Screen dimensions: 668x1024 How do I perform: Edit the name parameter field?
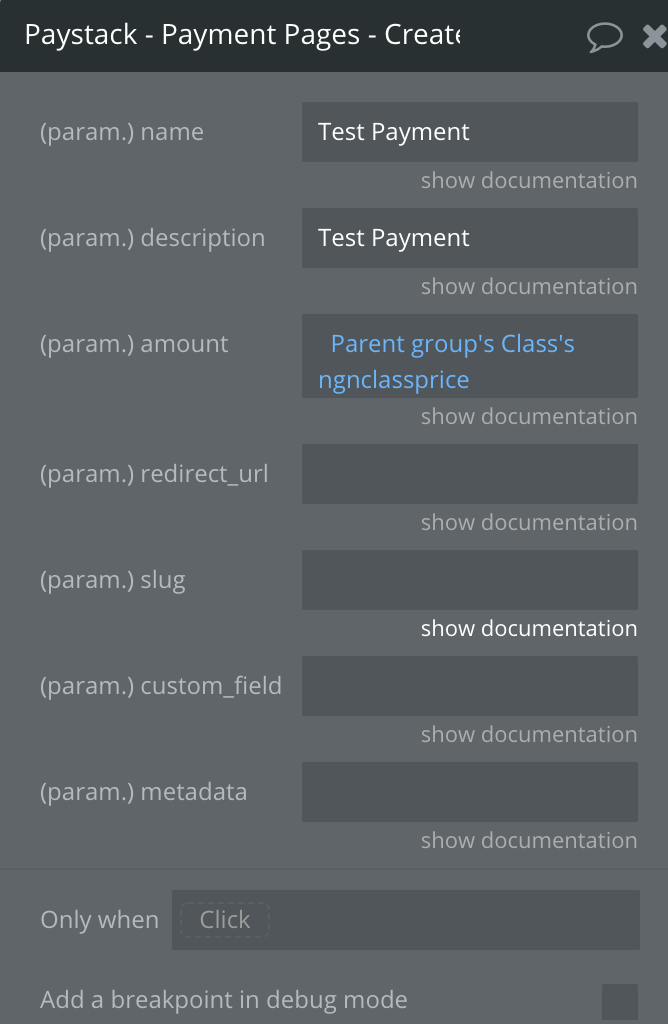point(469,132)
